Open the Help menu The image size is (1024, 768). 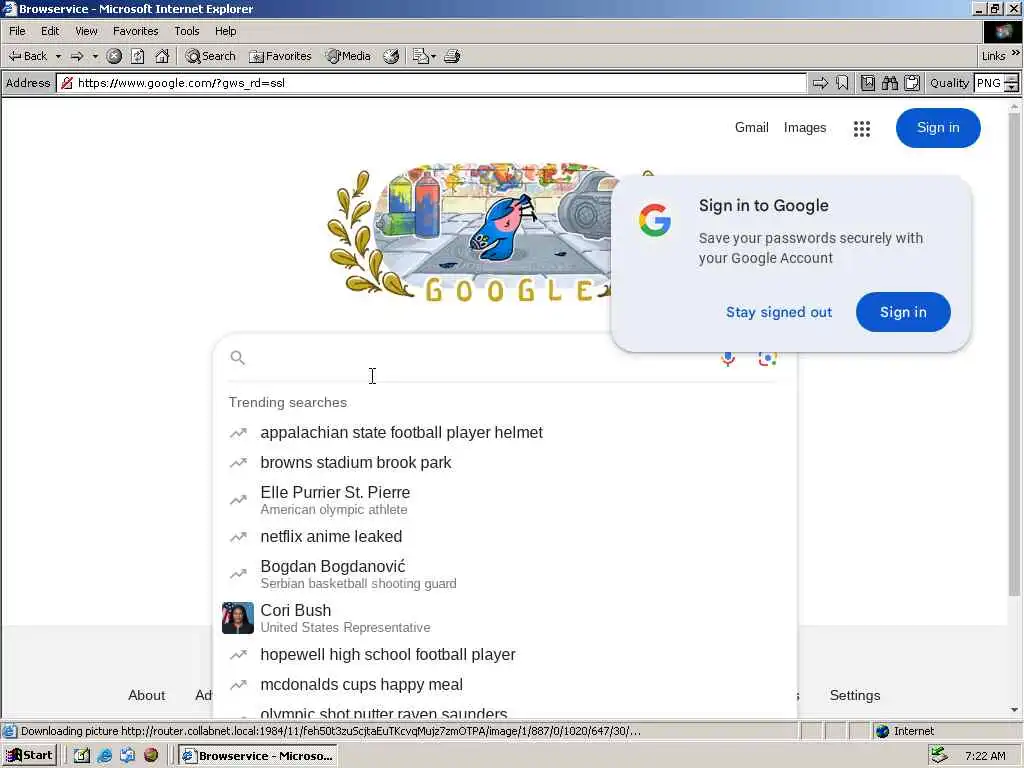tap(225, 31)
